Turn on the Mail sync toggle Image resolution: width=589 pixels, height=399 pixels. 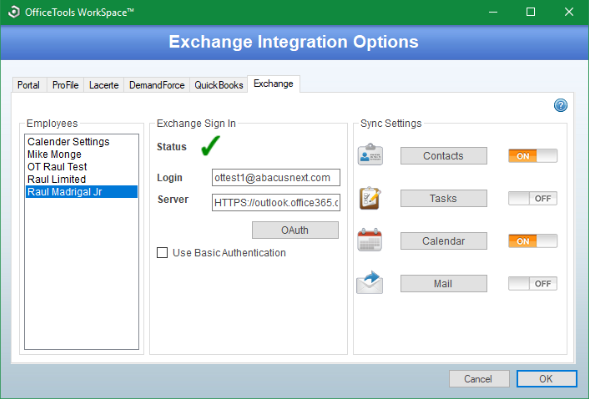tap(533, 284)
